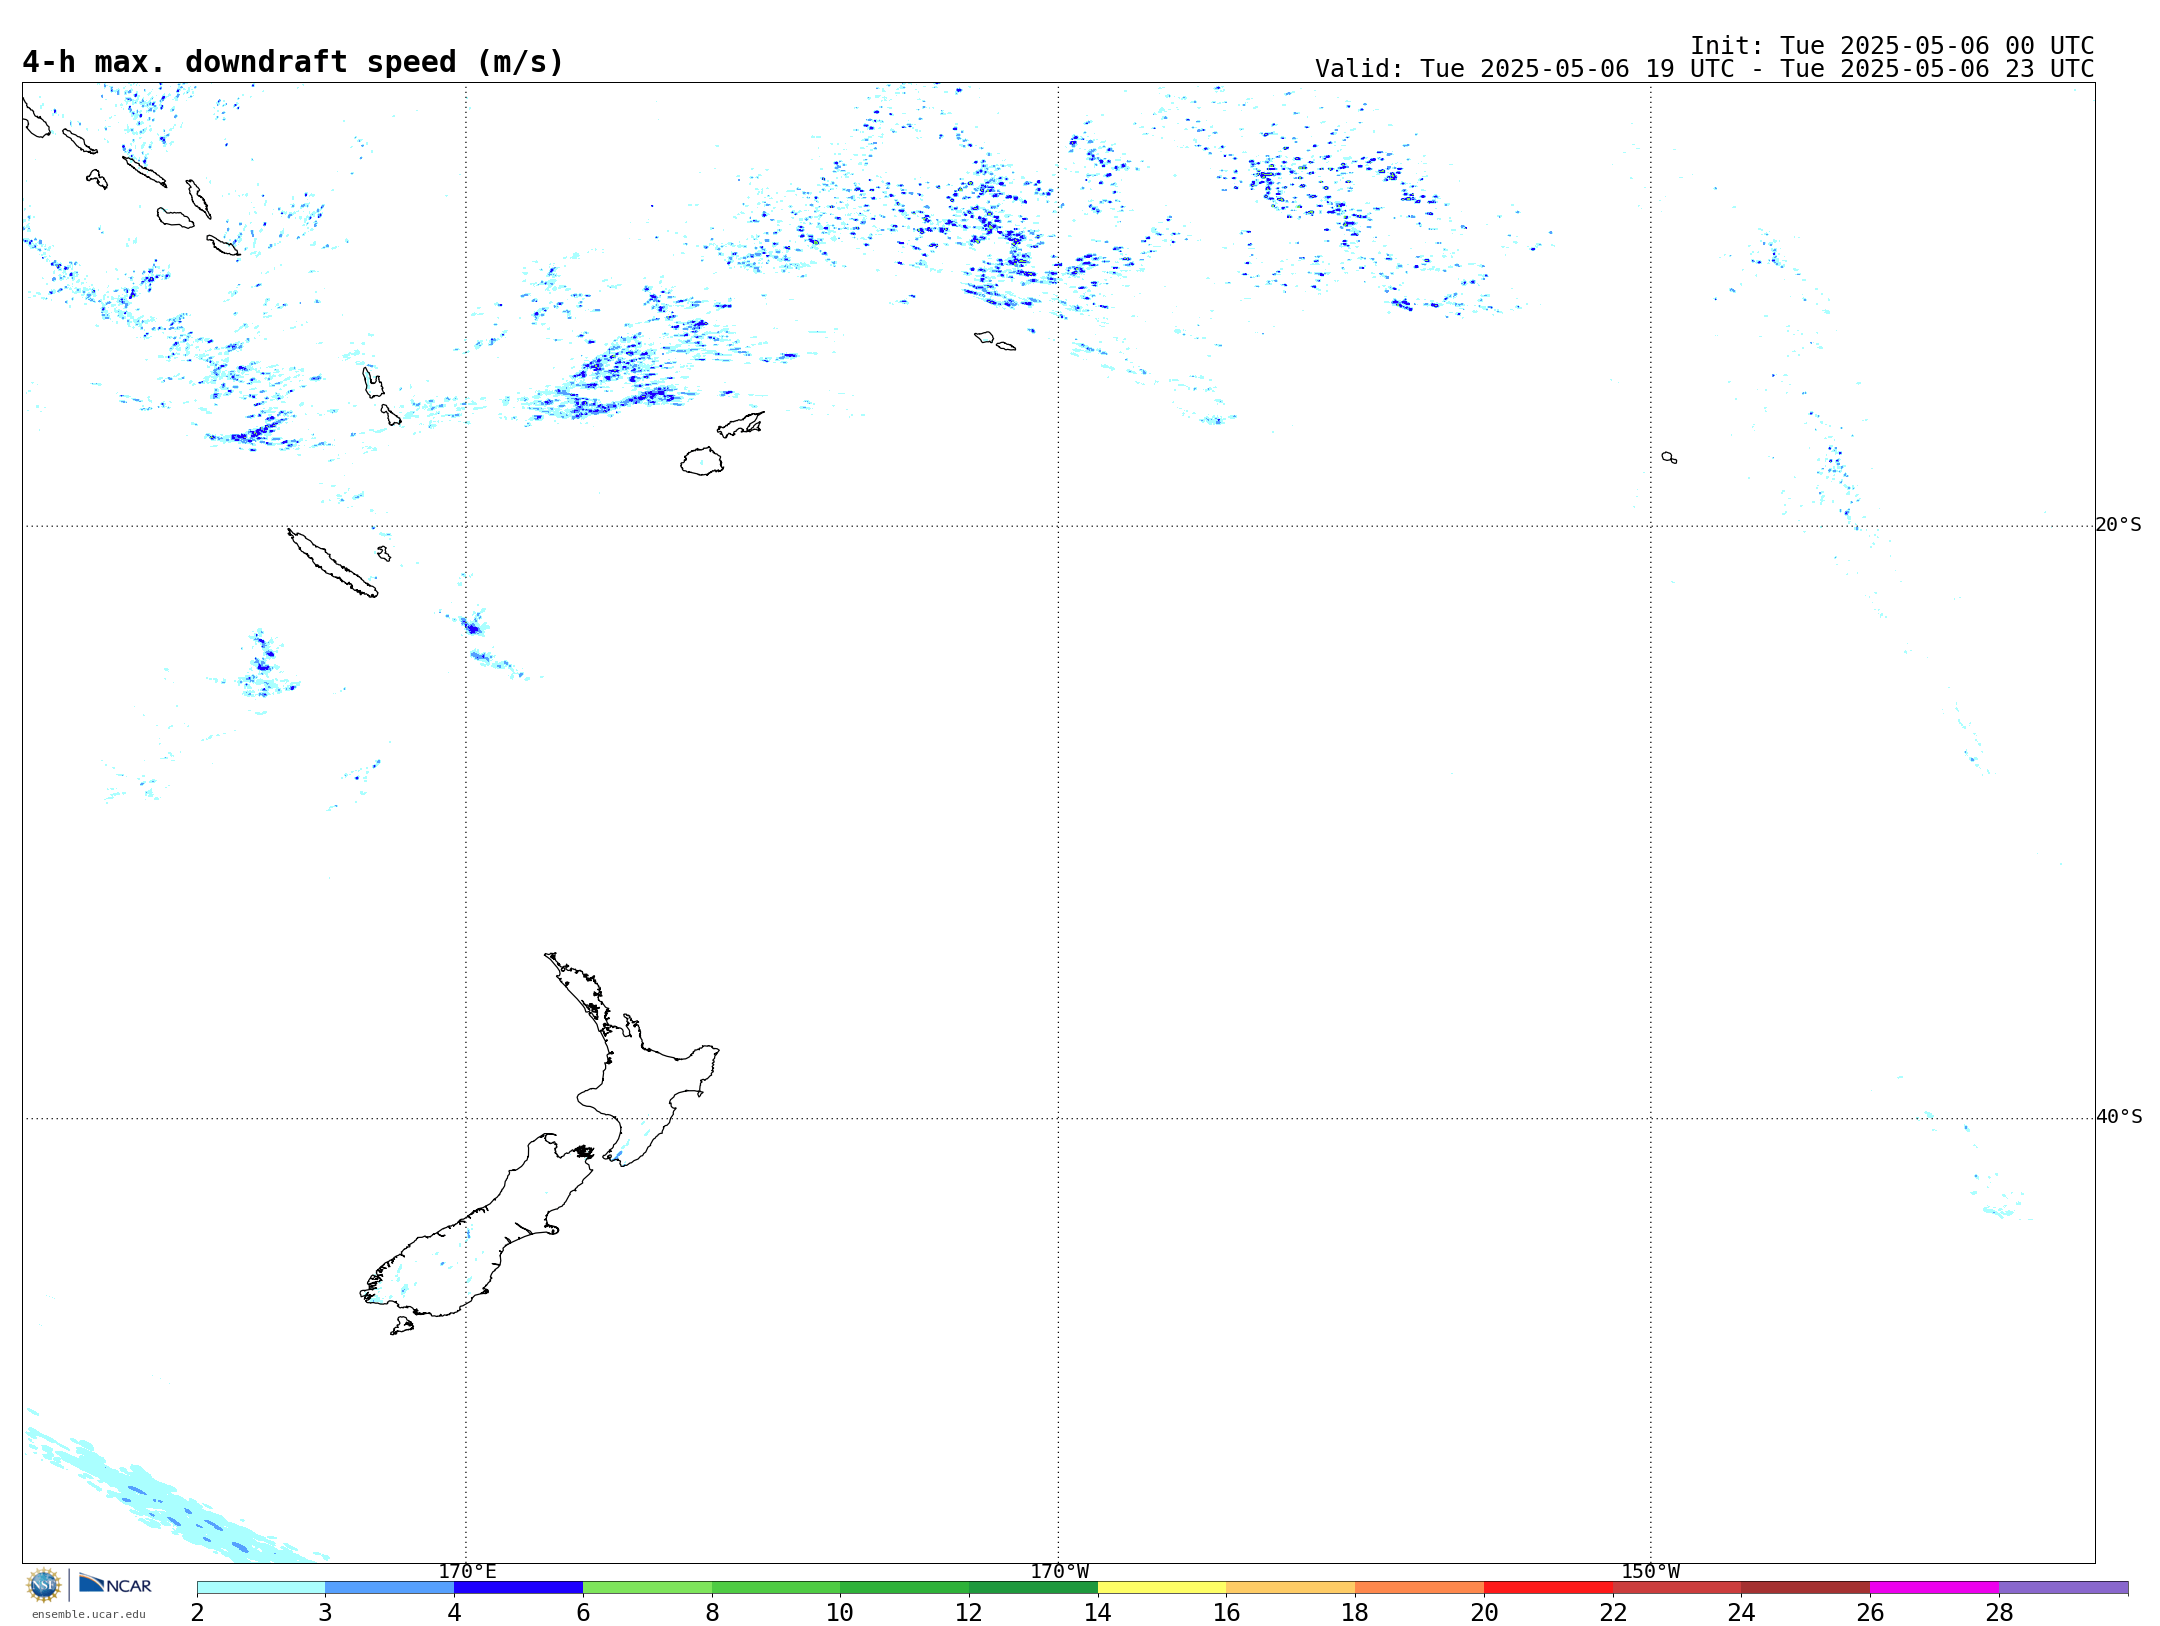2160x1626 pixels.
Task: Select the bright red 20–22 colorbar segment
Action: [1548, 1587]
